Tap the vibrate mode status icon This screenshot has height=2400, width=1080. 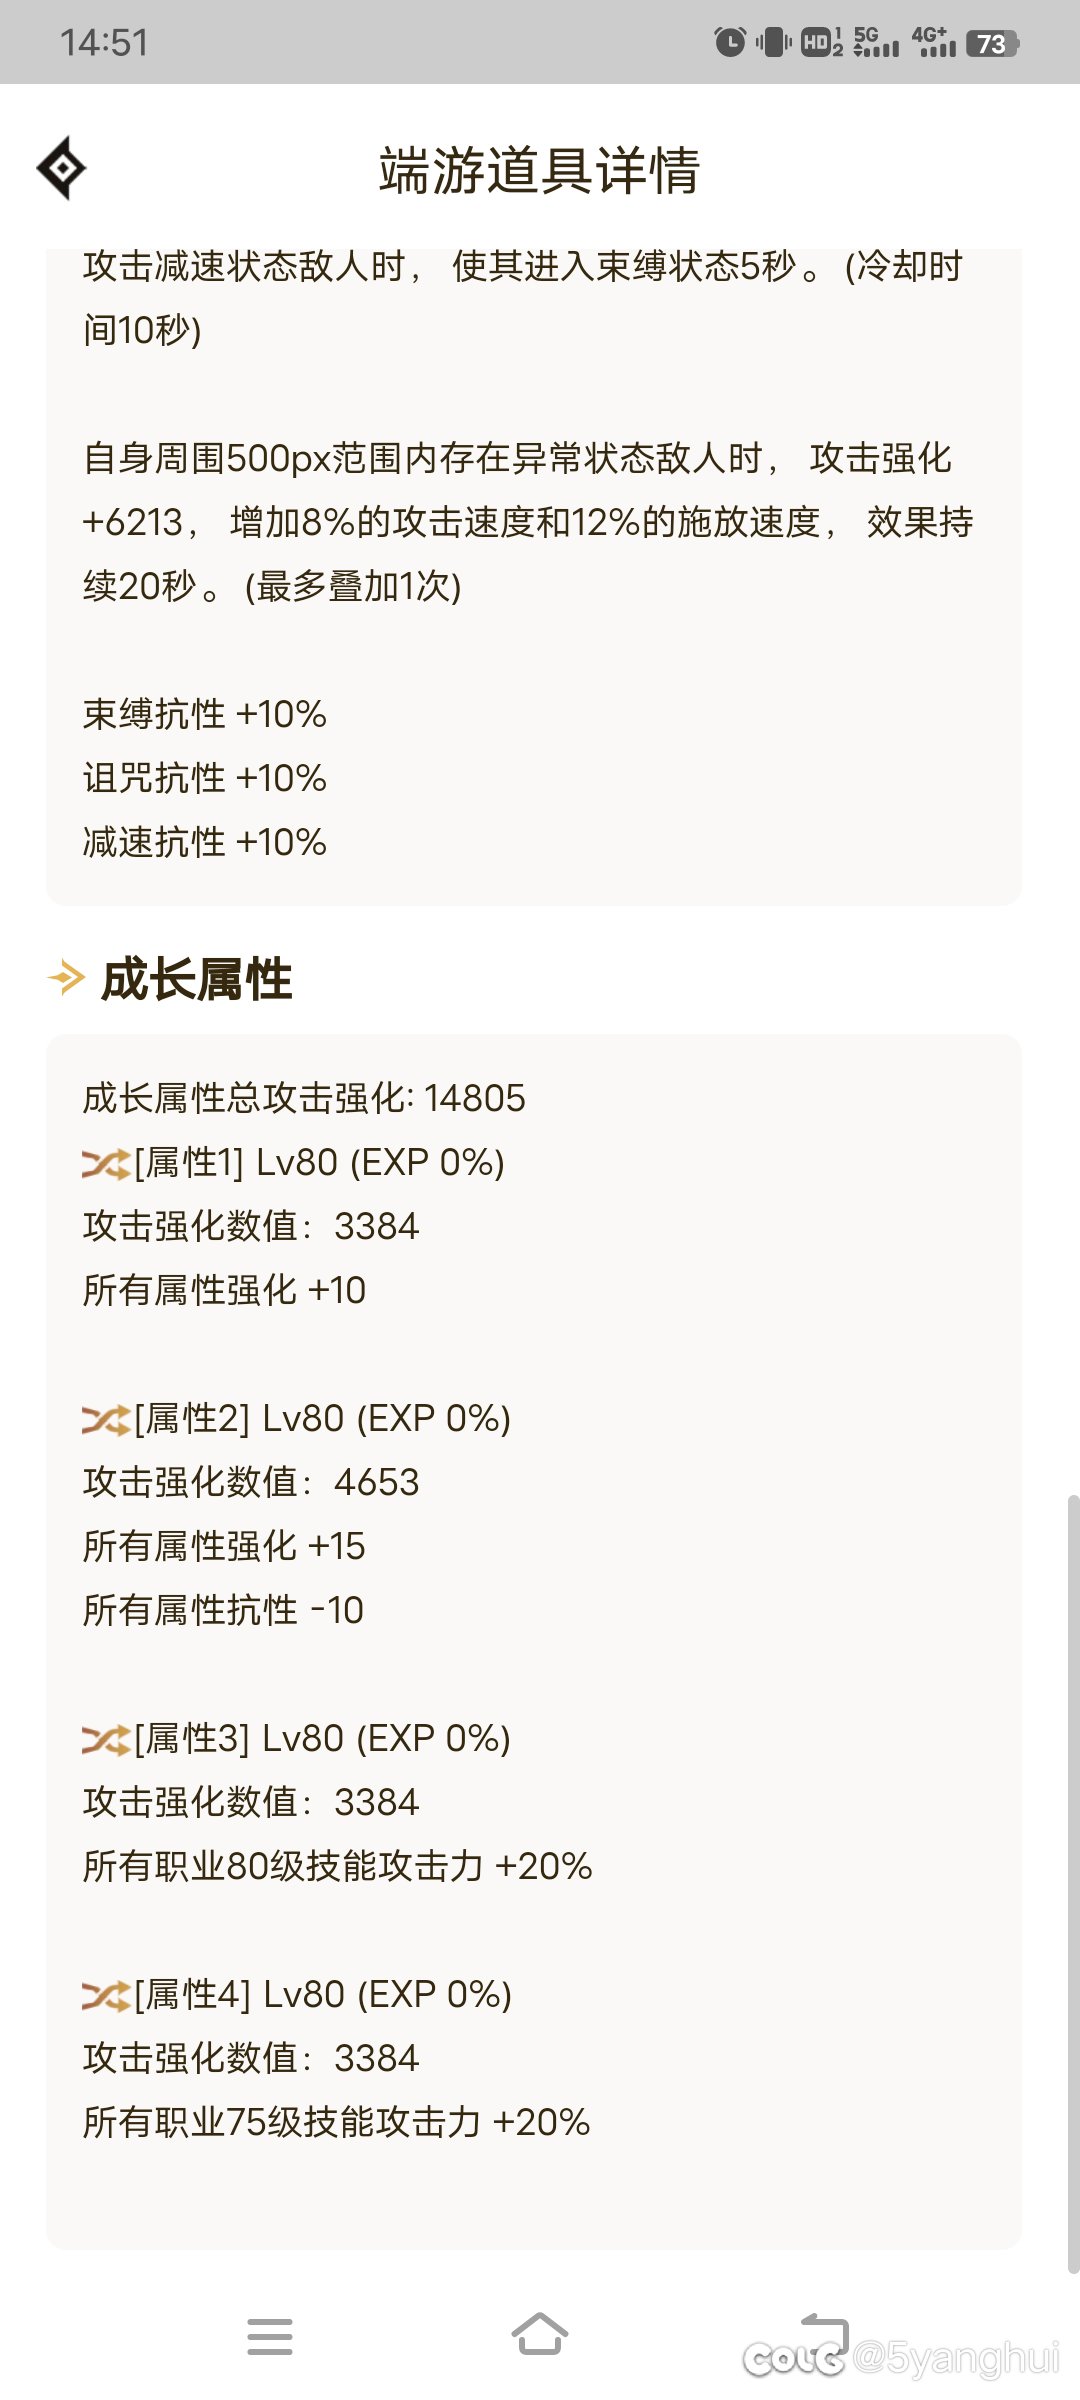pos(773,42)
